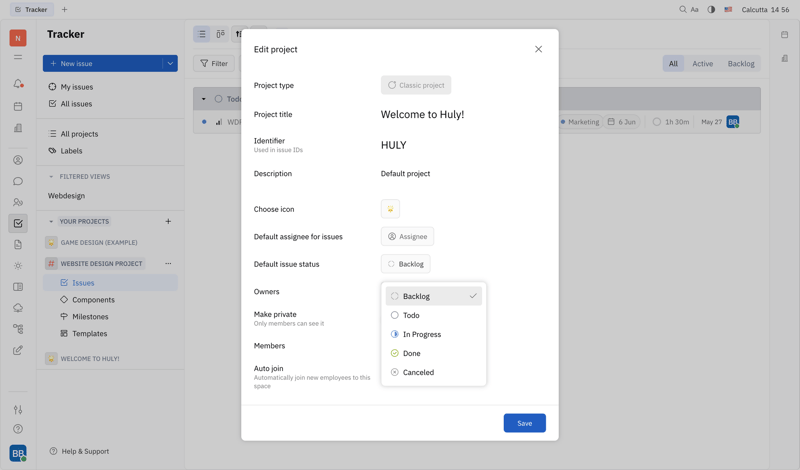Open the notifications bell icon in sidebar
This screenshot has width=800, height=470.
point(18,84)
